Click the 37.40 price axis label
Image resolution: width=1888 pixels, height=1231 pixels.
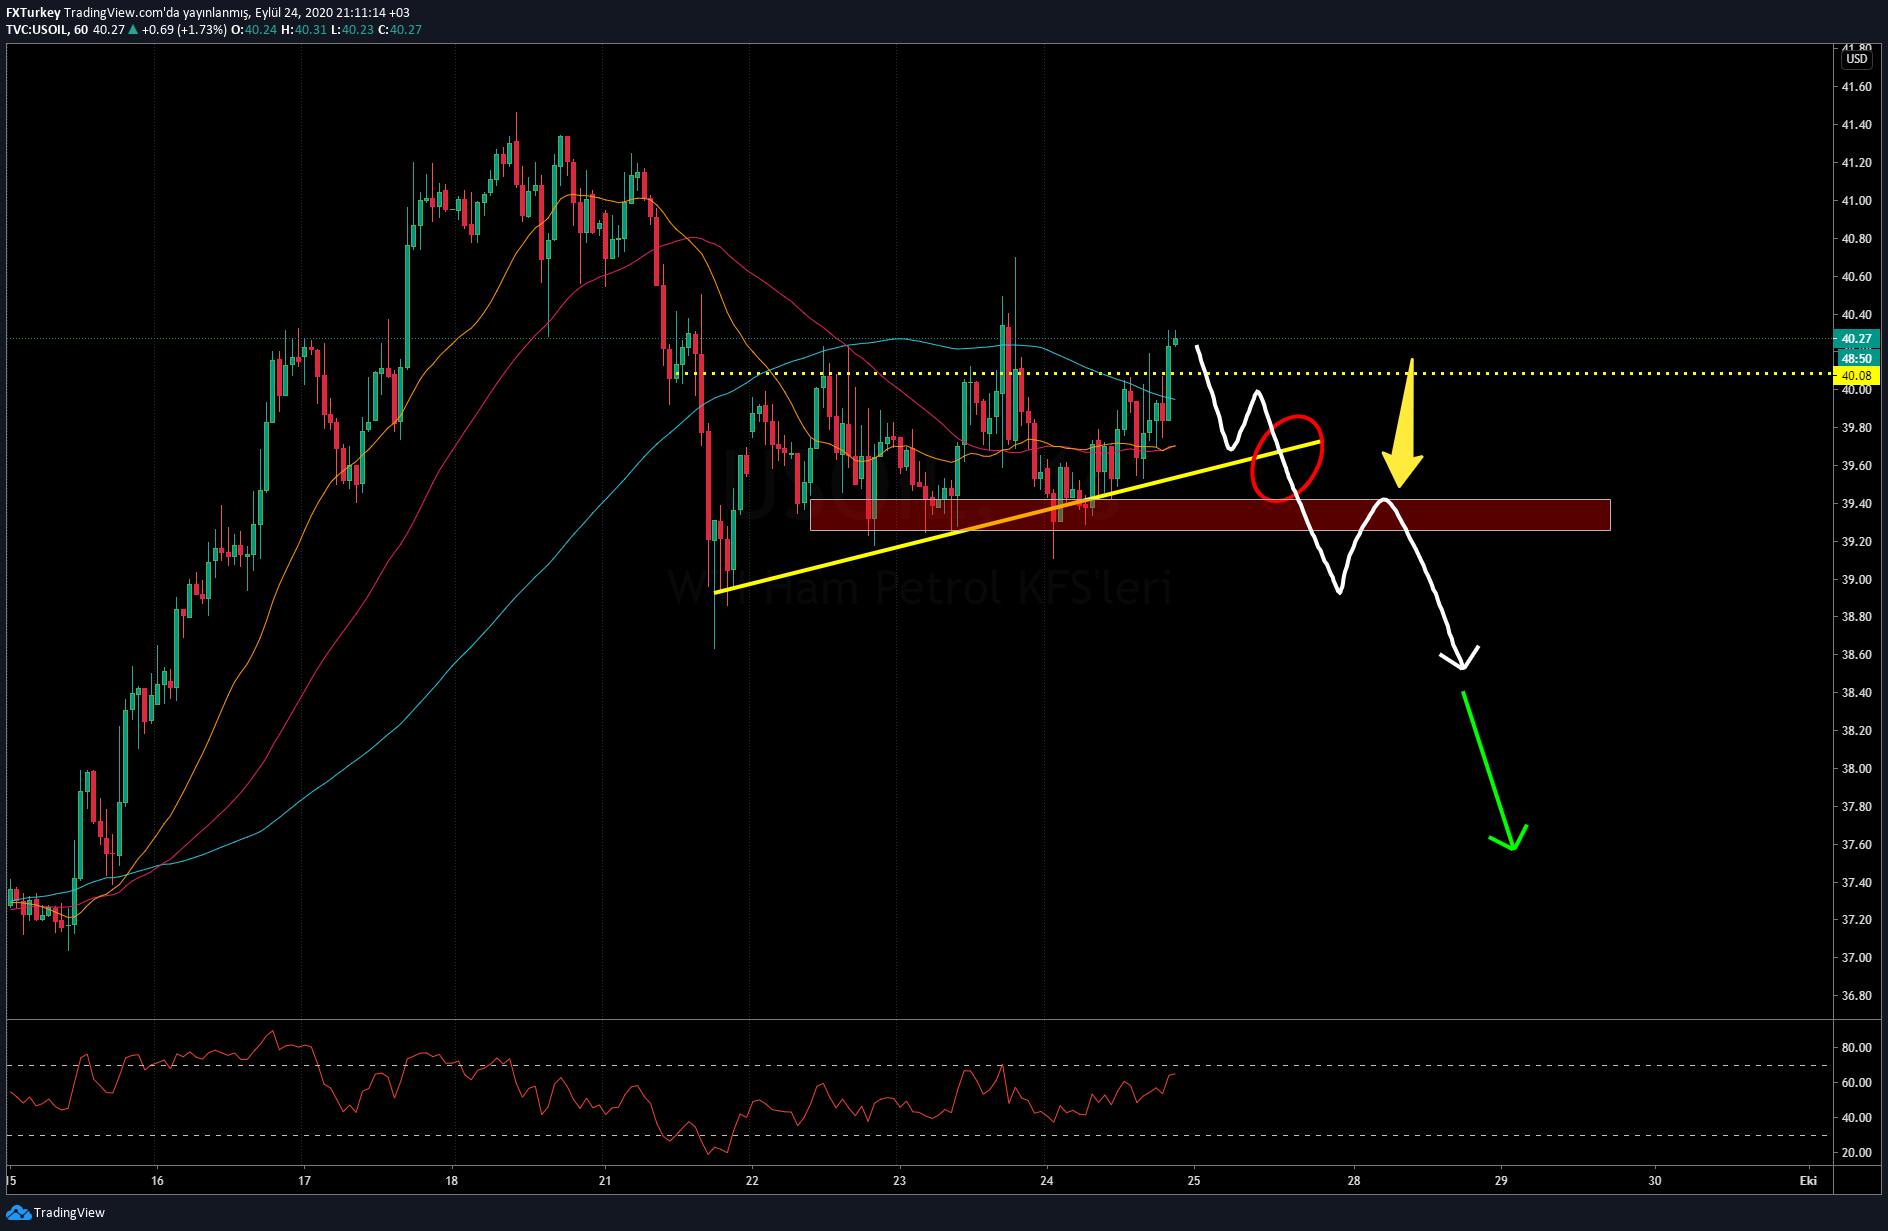tap(1856, 883)
